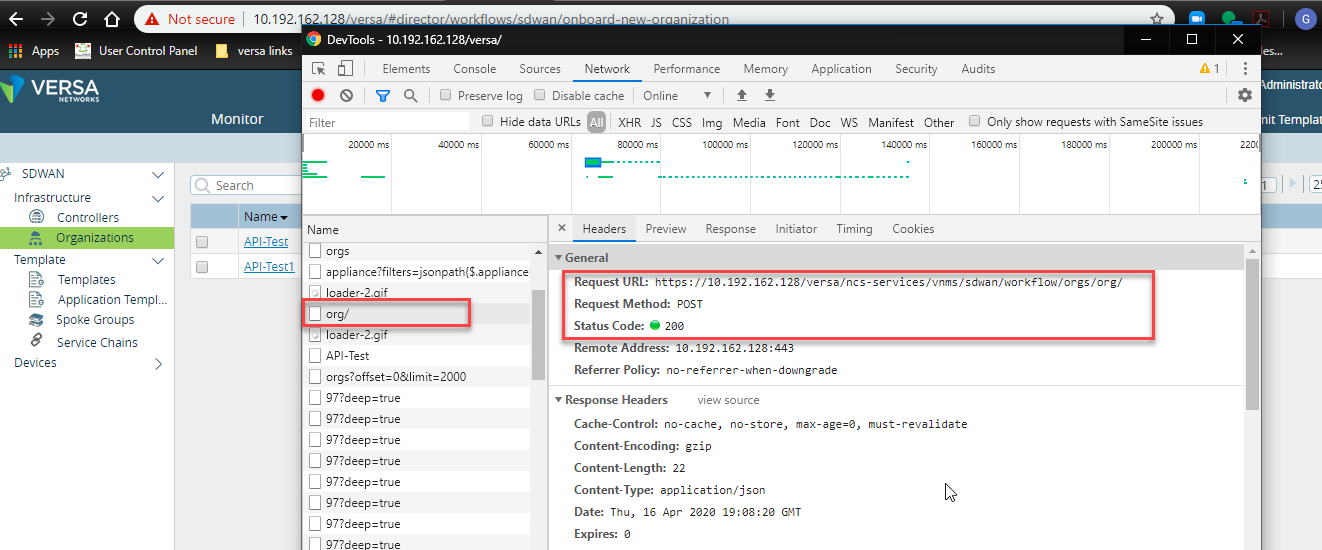
Task: Select the inspect element picker icon
Action: [319, 69]
